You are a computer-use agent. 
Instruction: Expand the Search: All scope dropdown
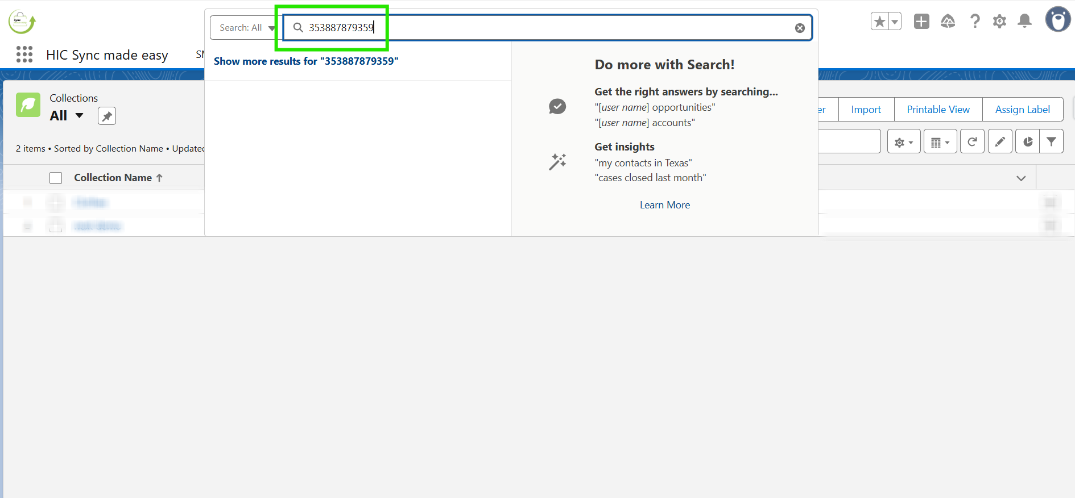coord(244,28)
